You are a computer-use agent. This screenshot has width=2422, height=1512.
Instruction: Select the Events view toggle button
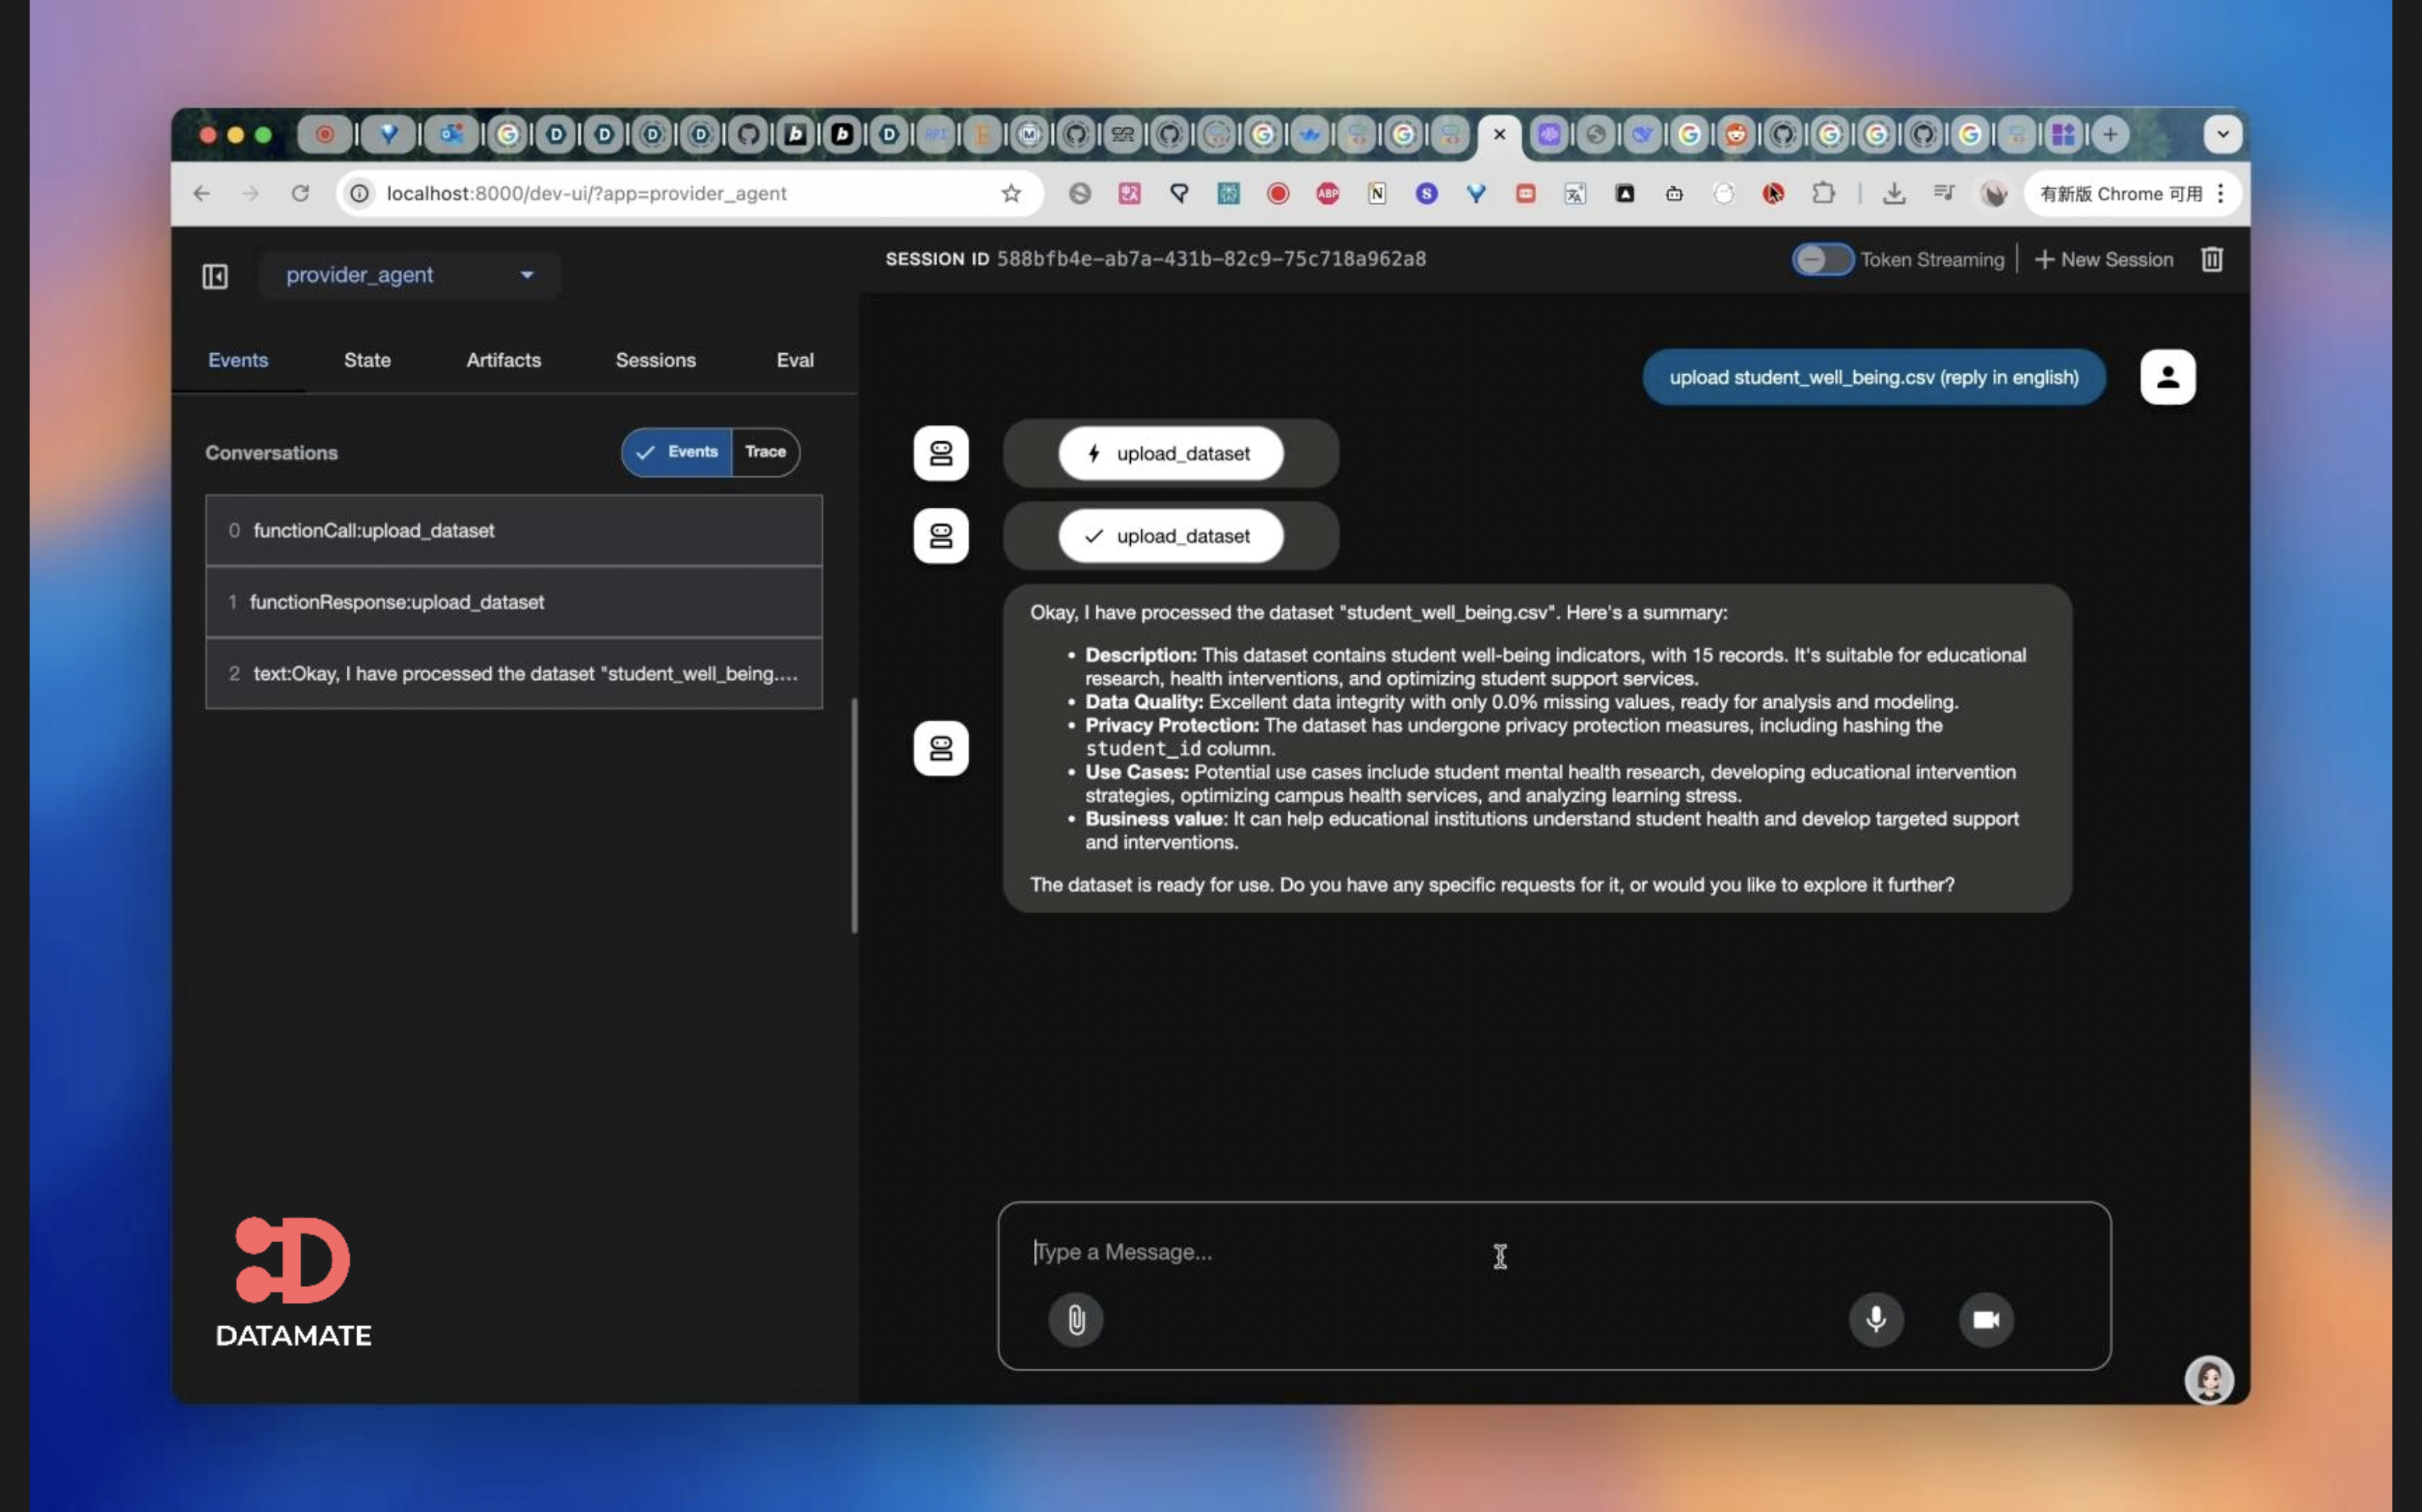coord(677,452)
